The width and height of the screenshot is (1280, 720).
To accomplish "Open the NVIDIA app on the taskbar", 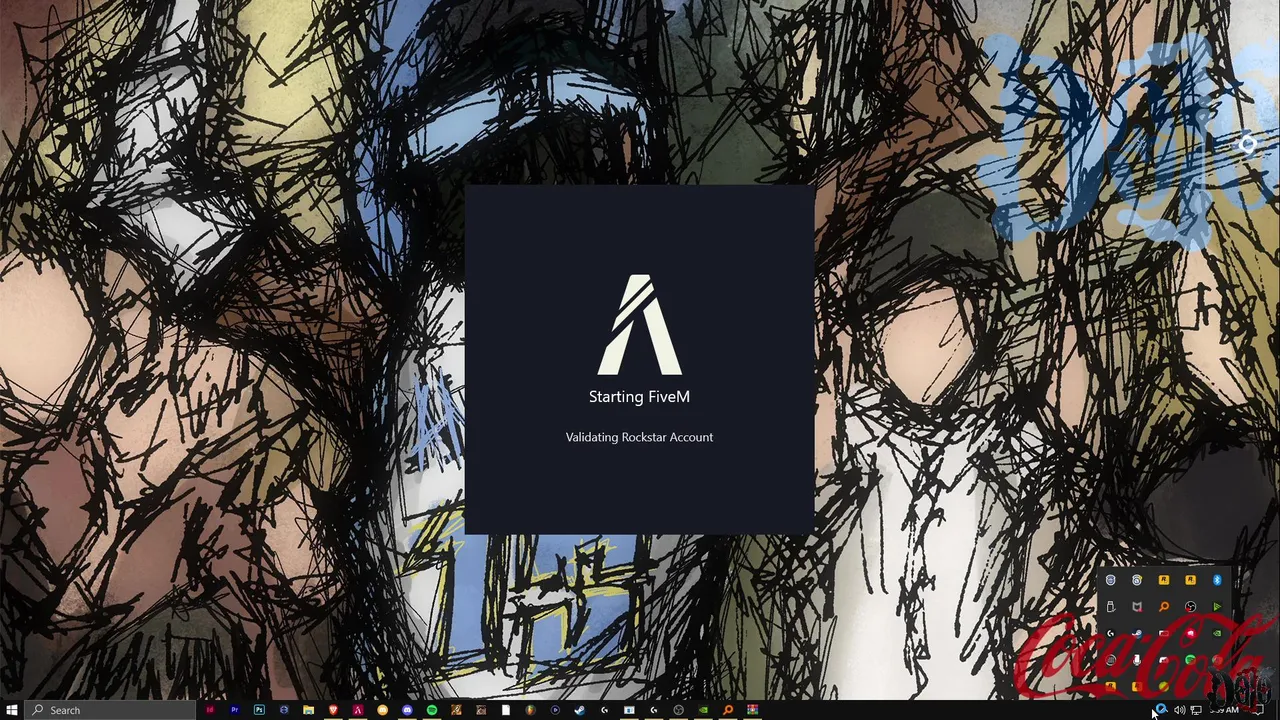I will pyautogui.click(x=703, y=710).
